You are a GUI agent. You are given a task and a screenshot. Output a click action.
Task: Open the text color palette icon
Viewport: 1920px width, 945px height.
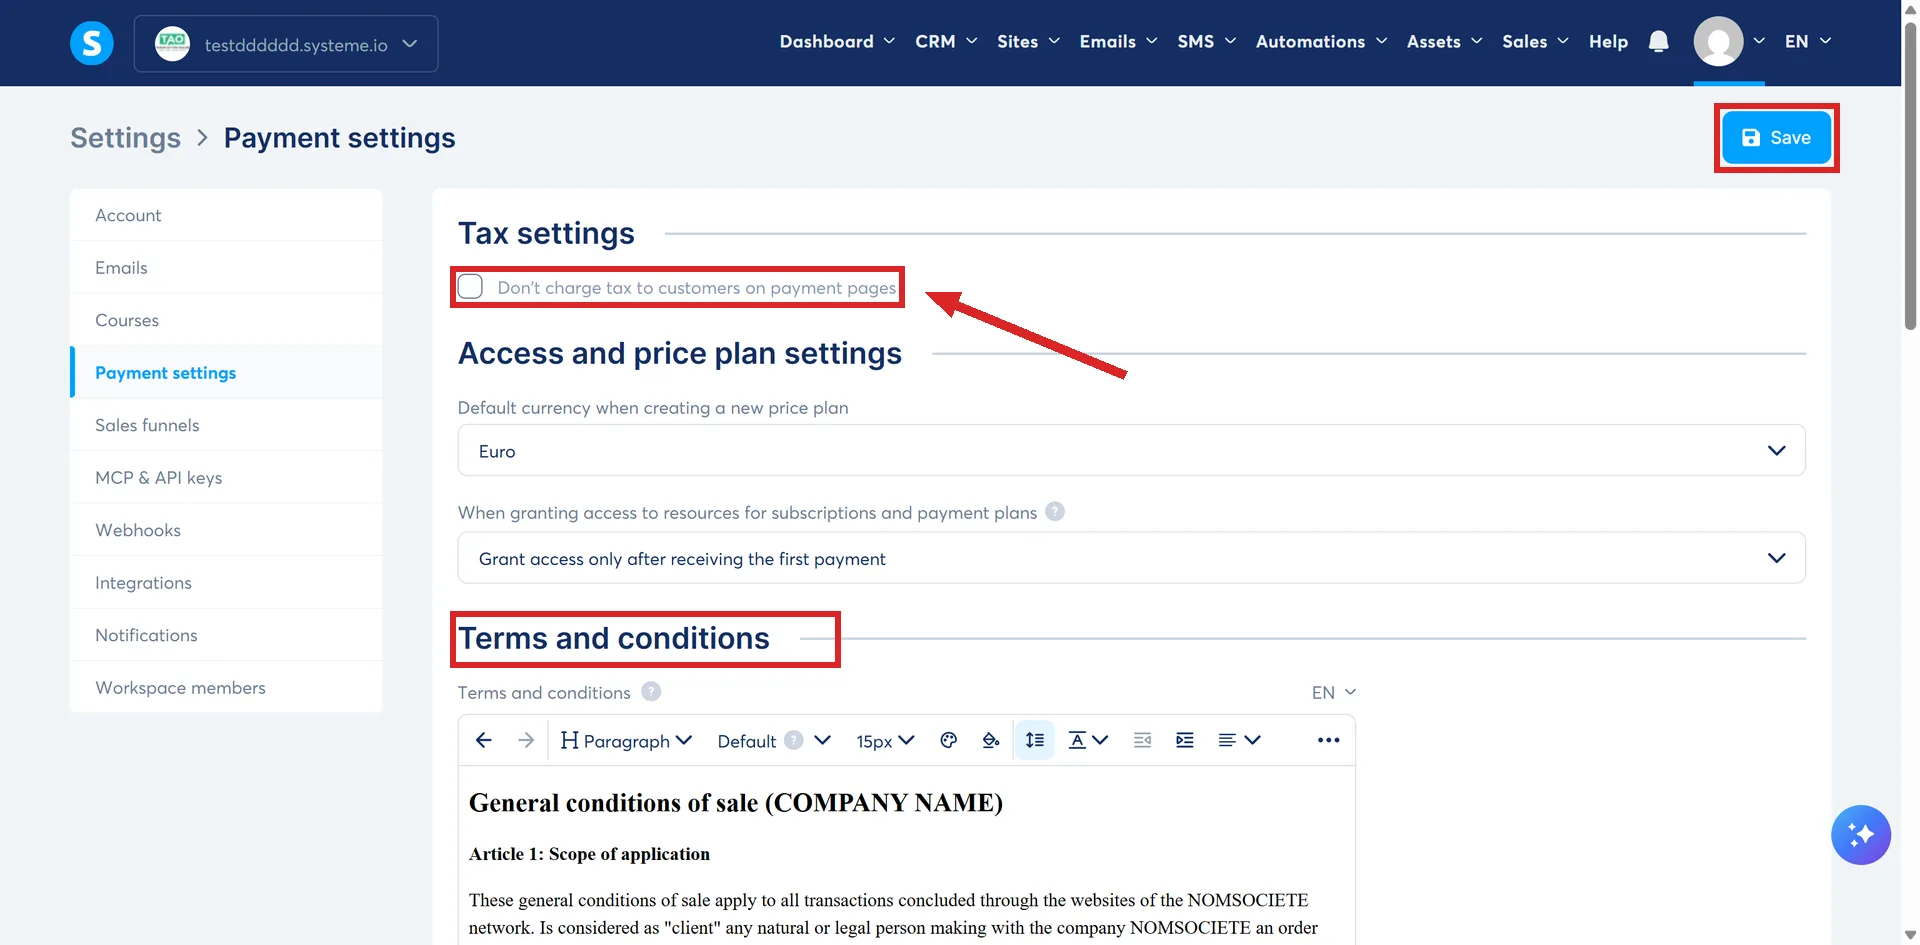coord(949,740)
